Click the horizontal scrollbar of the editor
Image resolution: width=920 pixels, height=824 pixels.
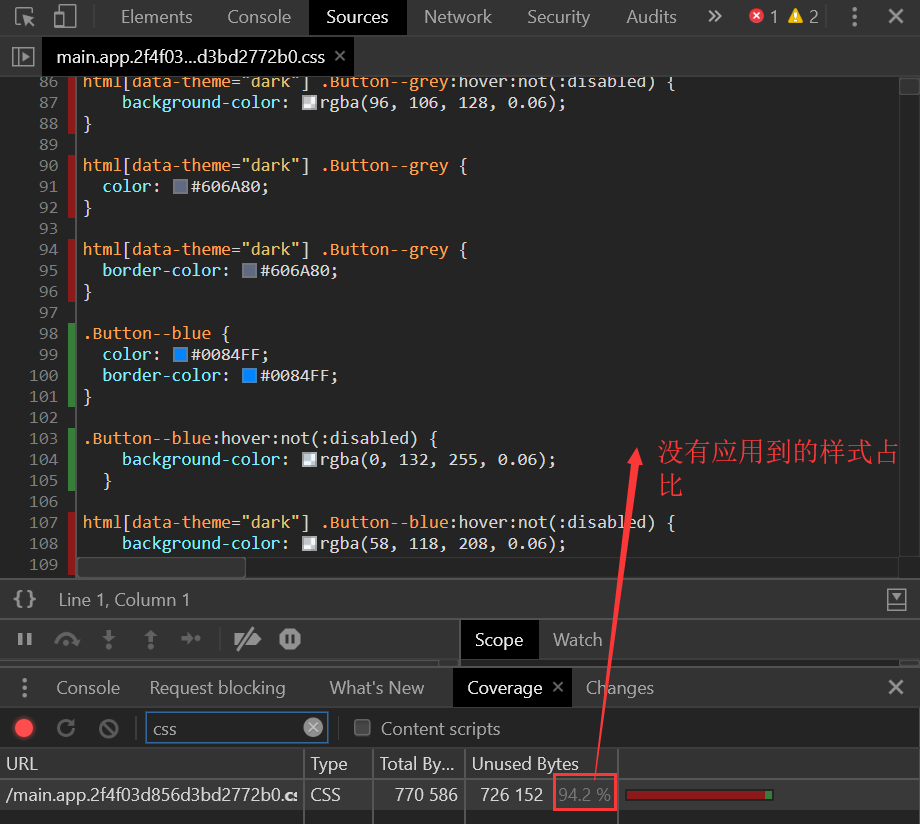[x=161, y=567]
